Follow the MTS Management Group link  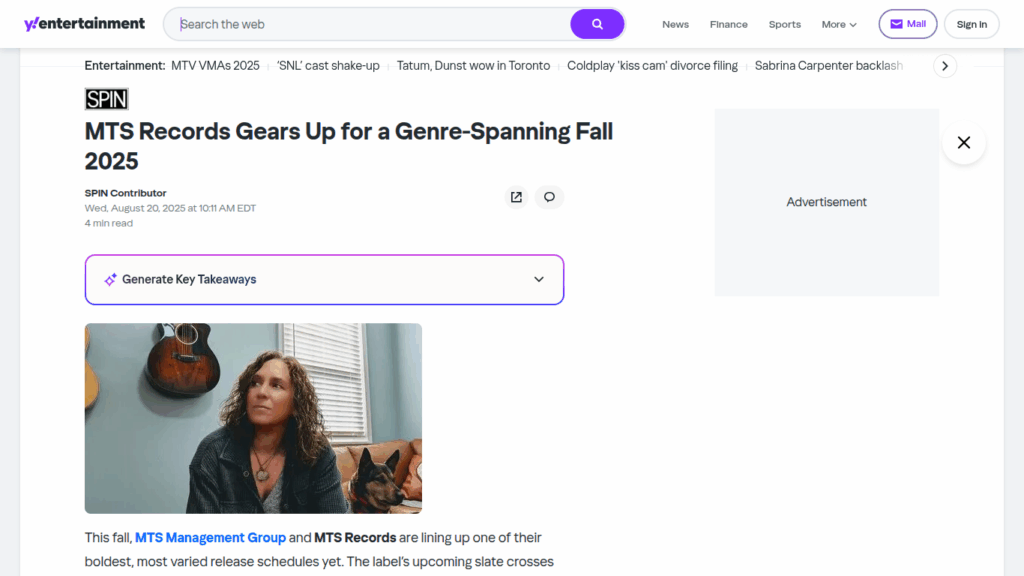[x=210, y=538]
